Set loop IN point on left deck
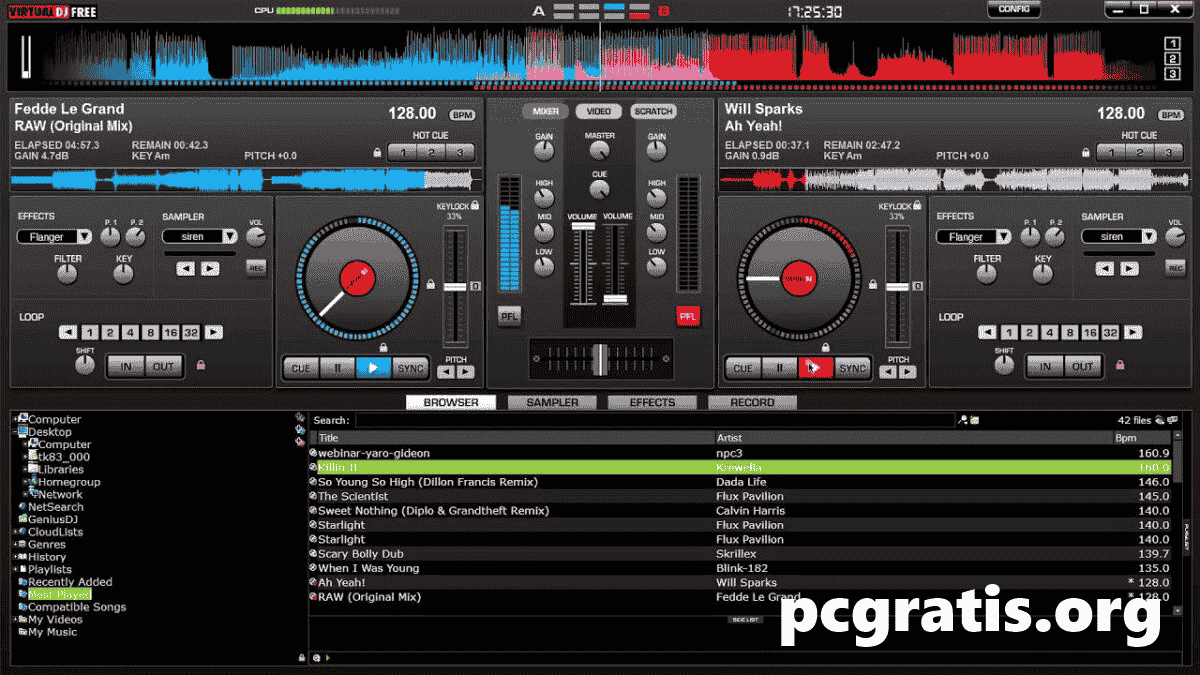 (x=126, y=366)
